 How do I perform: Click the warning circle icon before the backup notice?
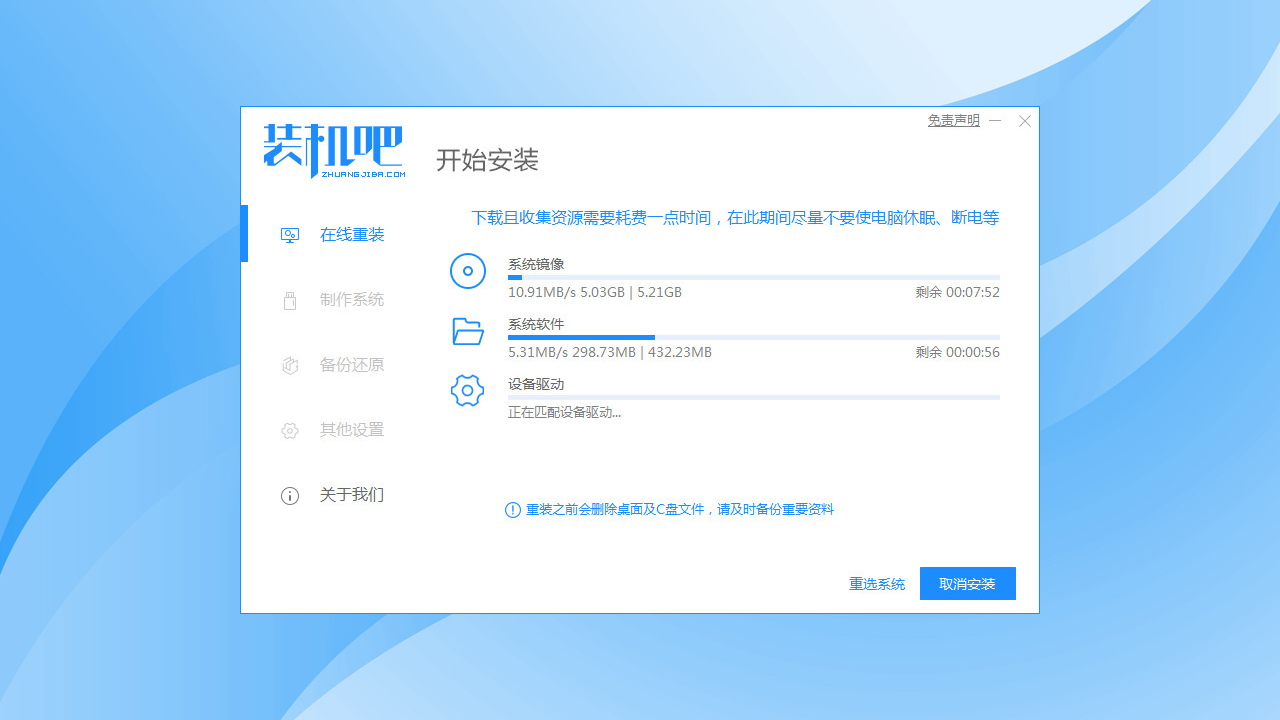[x=513, y=509]
